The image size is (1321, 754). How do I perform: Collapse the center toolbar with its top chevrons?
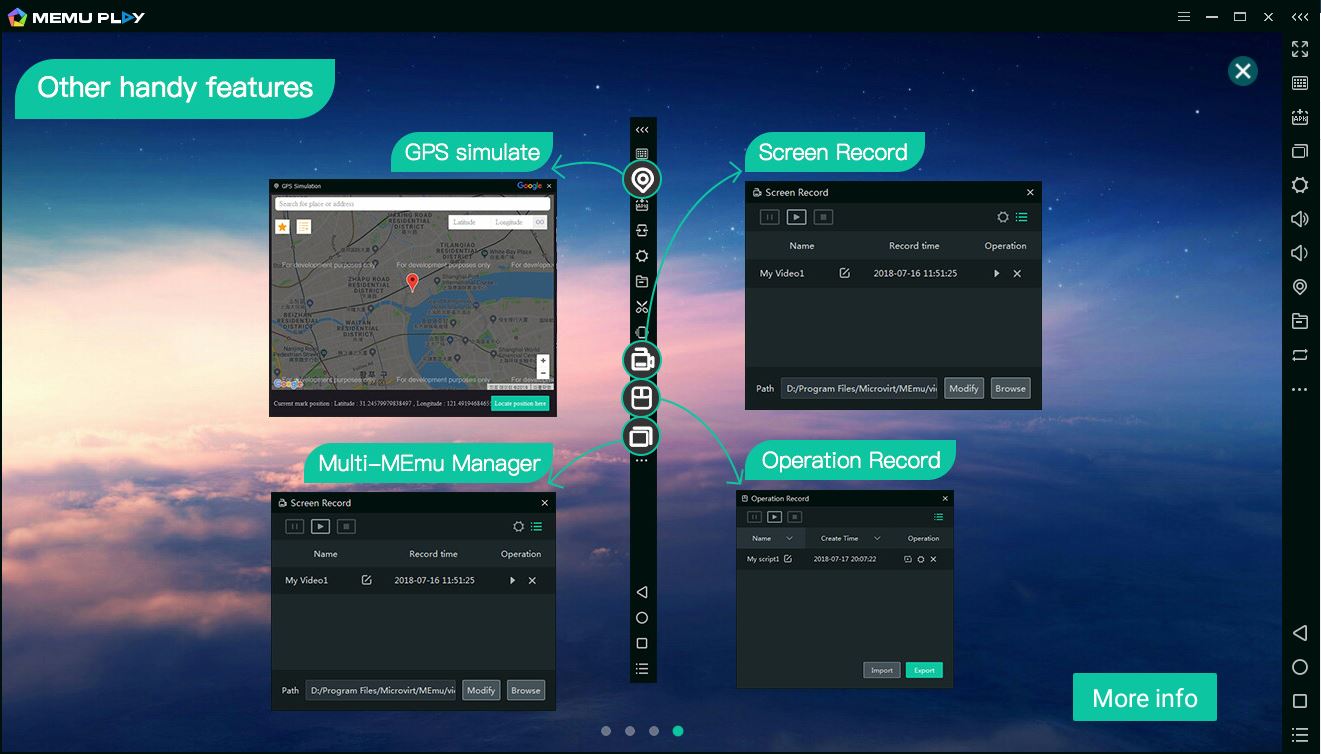point(642,129)
